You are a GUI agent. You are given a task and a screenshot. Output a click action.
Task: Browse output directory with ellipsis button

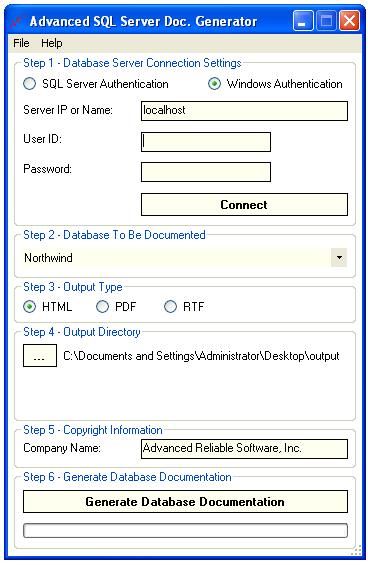tap(40, 356)
